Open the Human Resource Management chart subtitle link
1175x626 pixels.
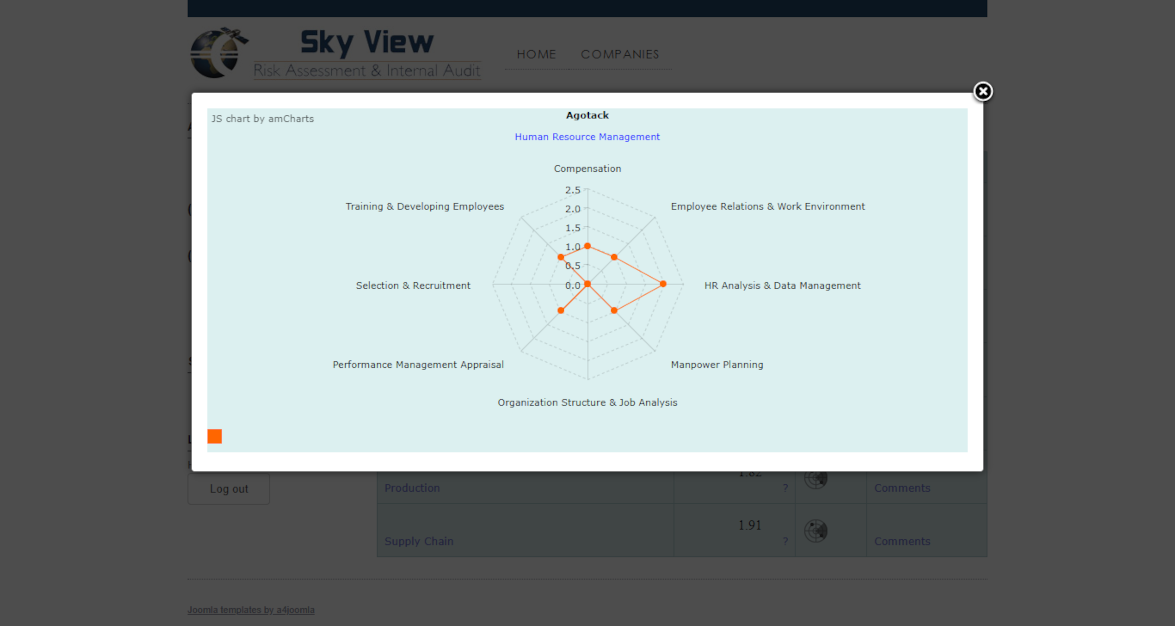[x=587, y=137]
